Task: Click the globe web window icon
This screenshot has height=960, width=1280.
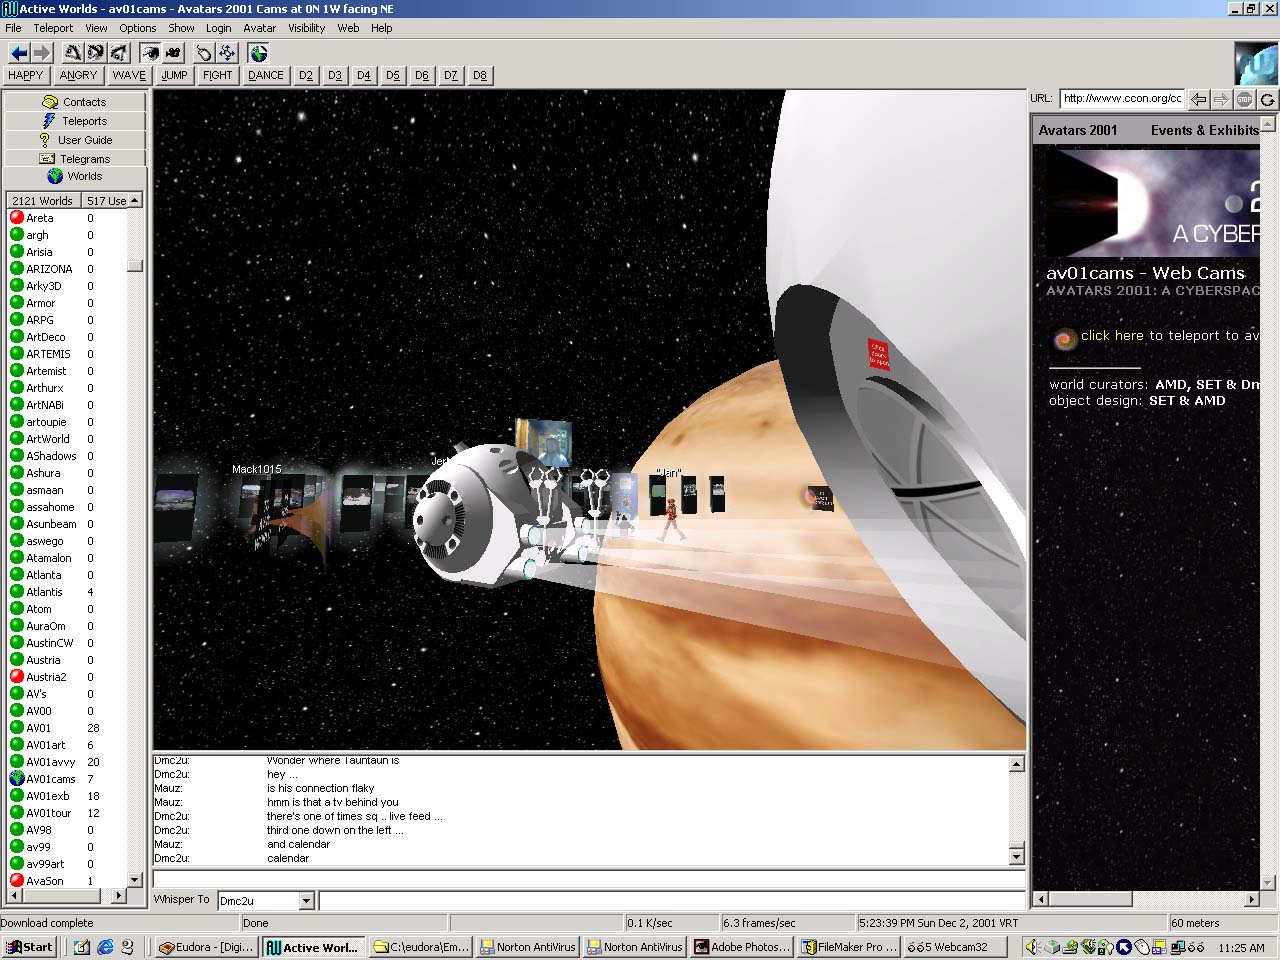Action: coord(259,53)
